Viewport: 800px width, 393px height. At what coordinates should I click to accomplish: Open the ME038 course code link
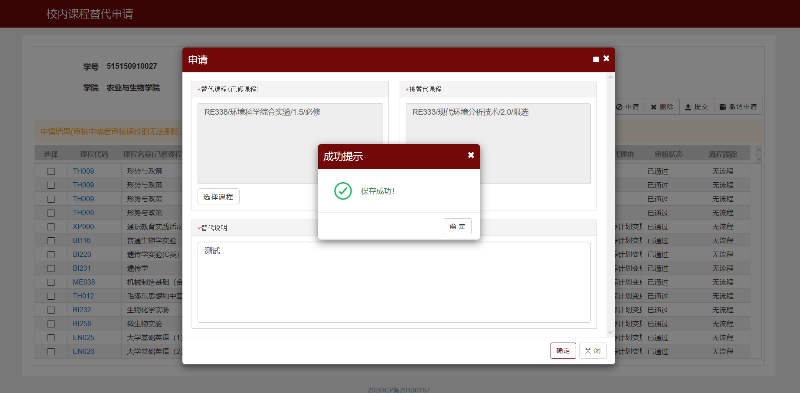point(84,282)
